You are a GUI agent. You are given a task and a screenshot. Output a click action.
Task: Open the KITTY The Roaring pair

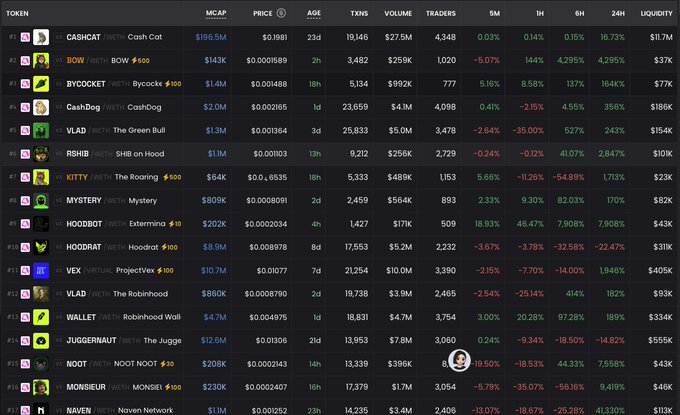click(x=112, y=177)
